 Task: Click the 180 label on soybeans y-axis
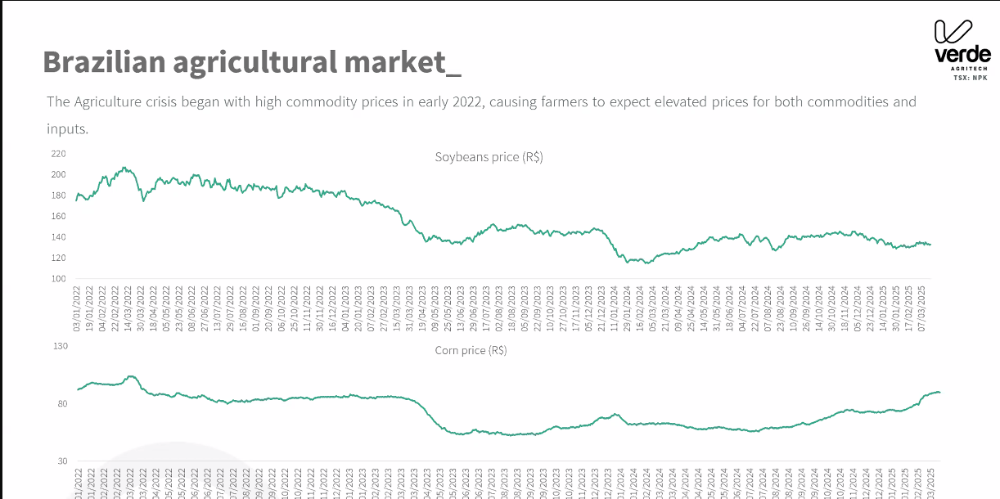(x=58, y=195)
